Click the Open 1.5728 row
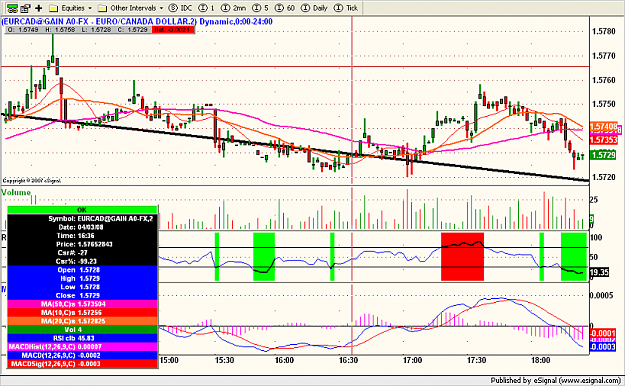Image resolution: width=625 pixels, height=386 pixels. [x=82, y=270]
